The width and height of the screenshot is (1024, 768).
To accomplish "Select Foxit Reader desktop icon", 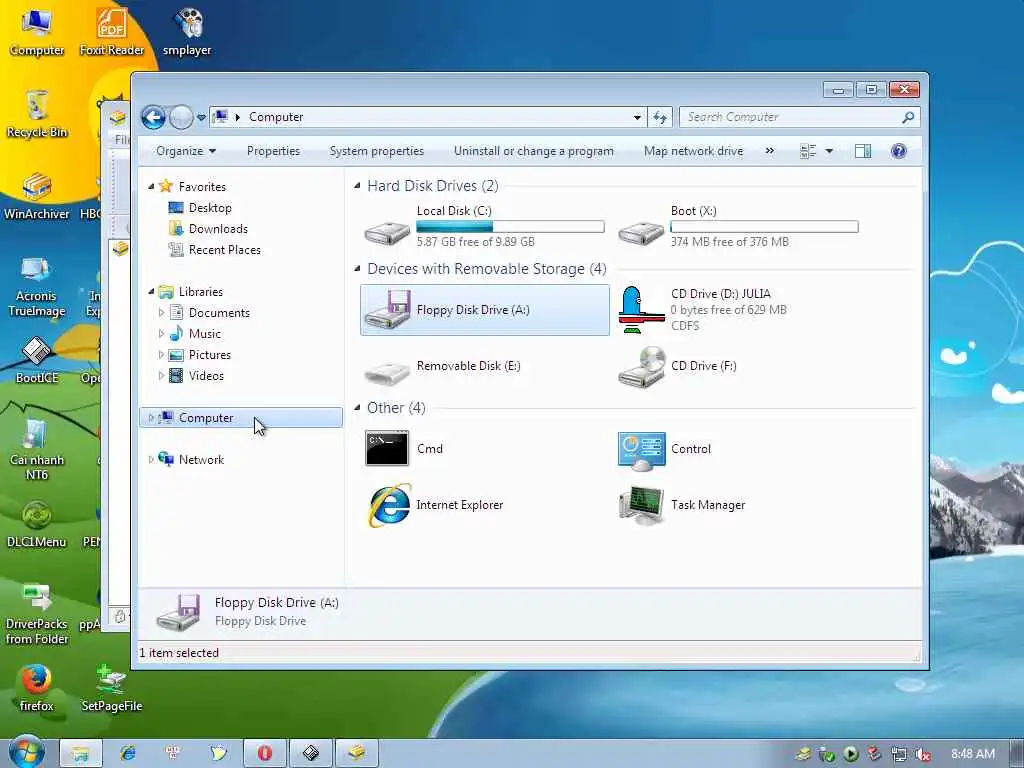I will 112,30.
